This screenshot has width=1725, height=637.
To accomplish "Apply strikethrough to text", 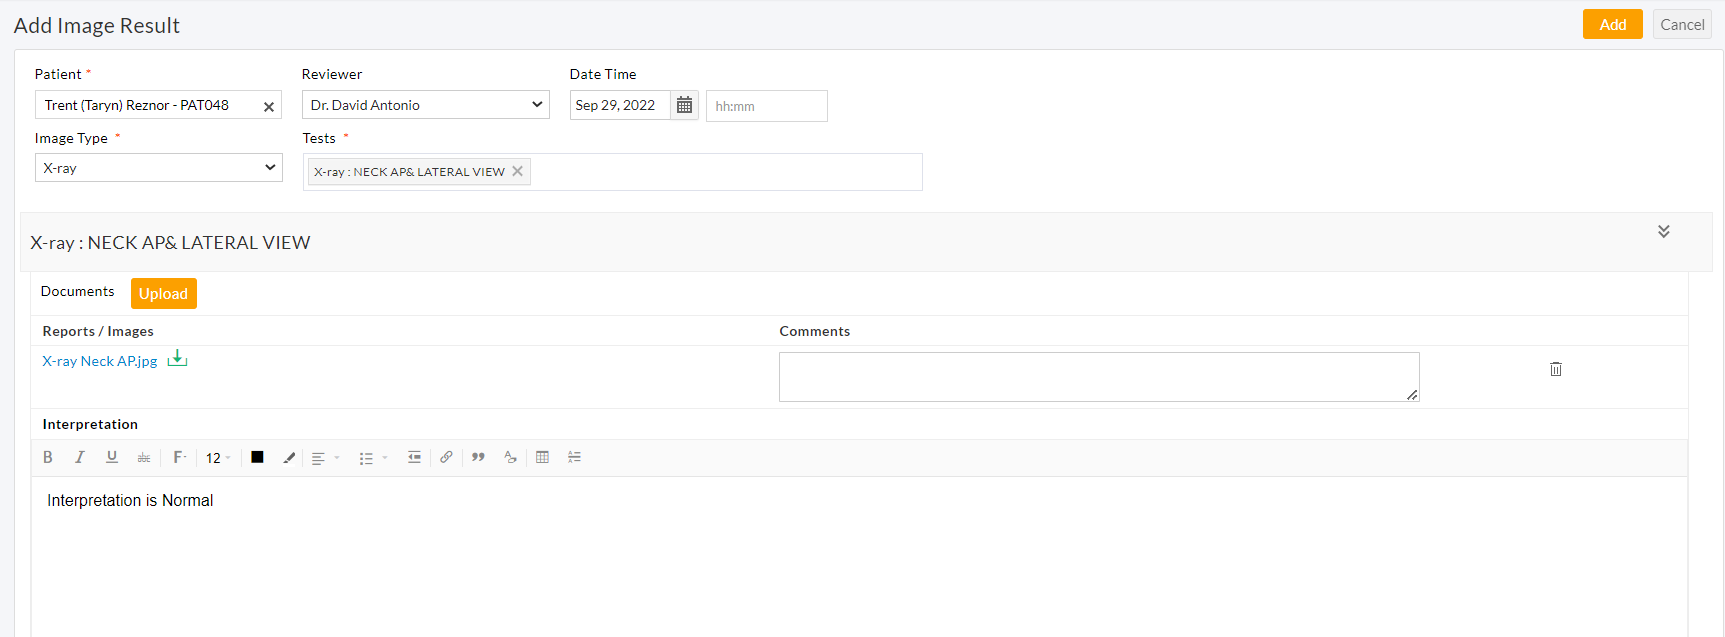I will (144, 457).
